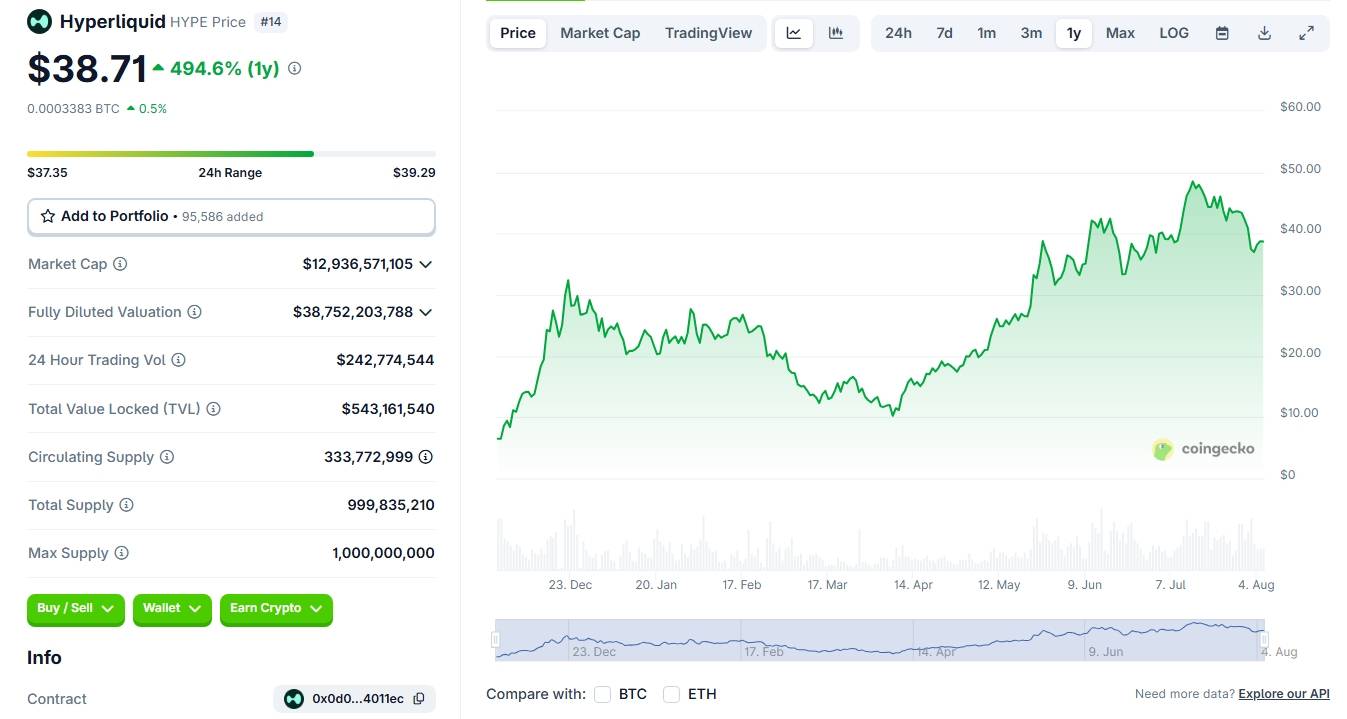
Task: Show Total Supply info icon
Action: [126, 505]
